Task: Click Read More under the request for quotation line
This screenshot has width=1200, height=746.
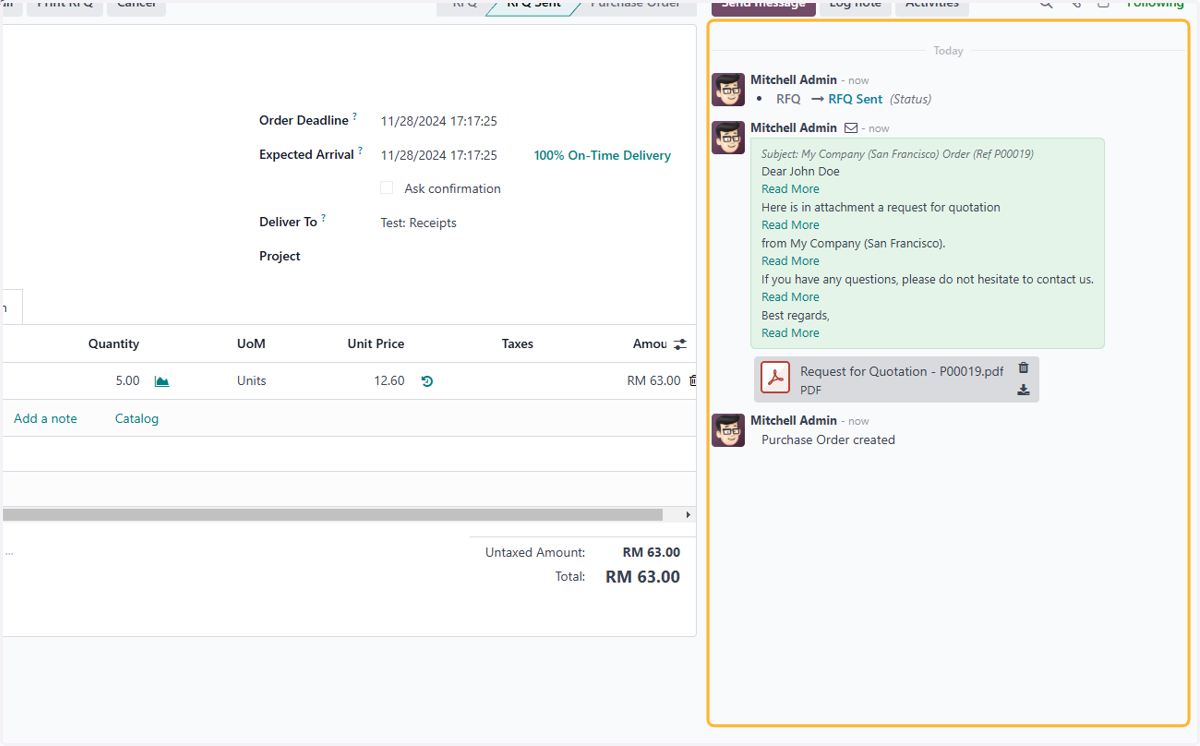Action: (790, 225)
